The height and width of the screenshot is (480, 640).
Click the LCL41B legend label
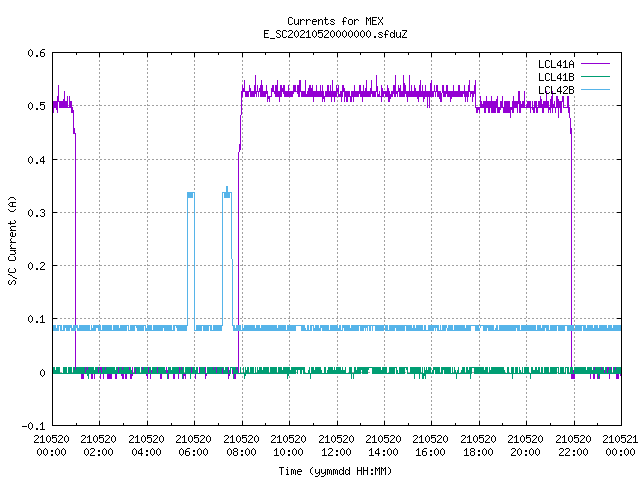pos(556,77)
